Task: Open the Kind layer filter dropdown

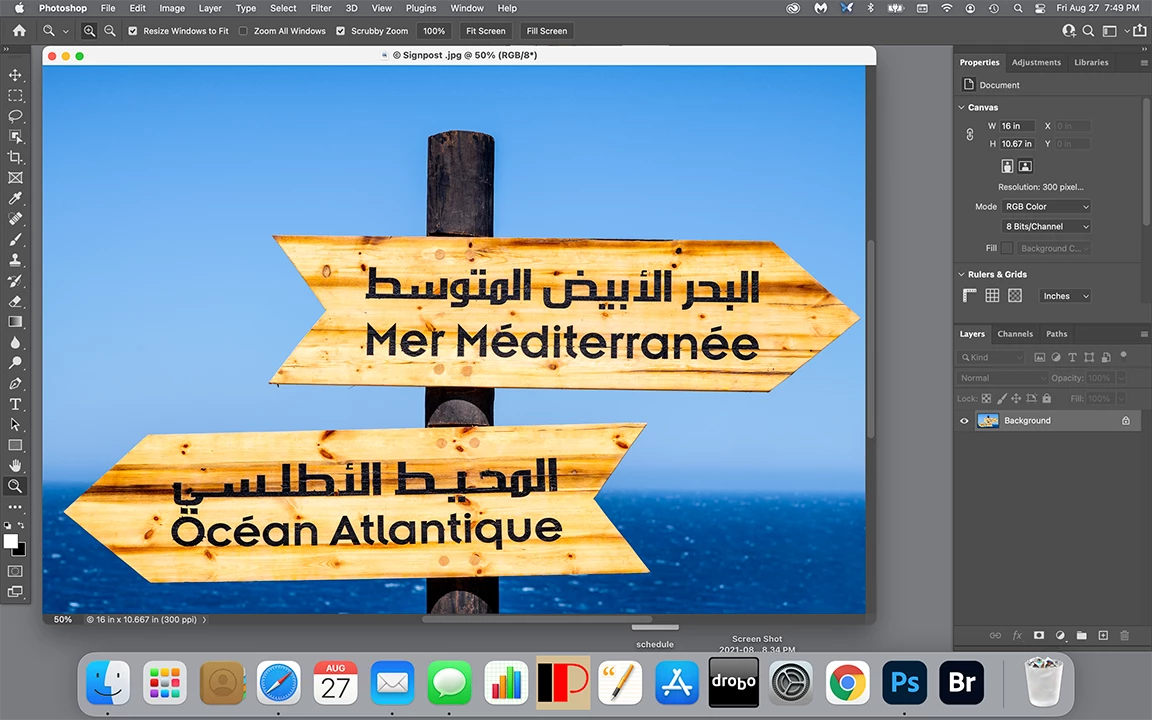Action: (x=990, y=357)
